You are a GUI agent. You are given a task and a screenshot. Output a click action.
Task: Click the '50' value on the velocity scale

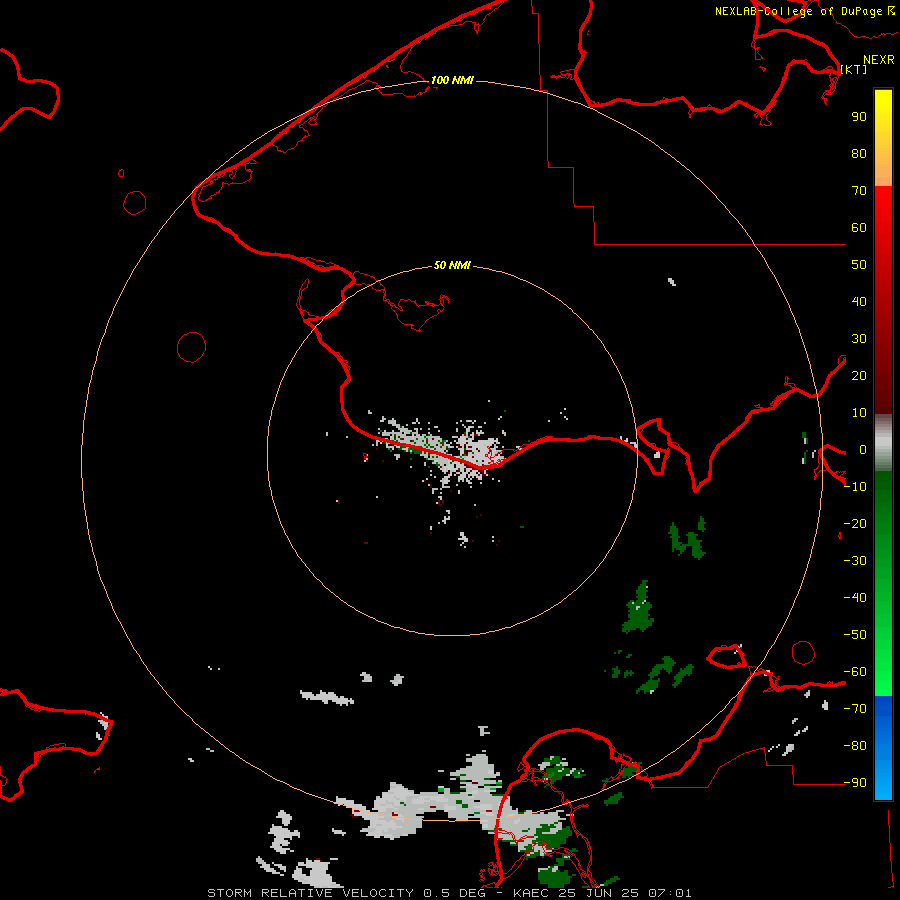click(859, 265)
